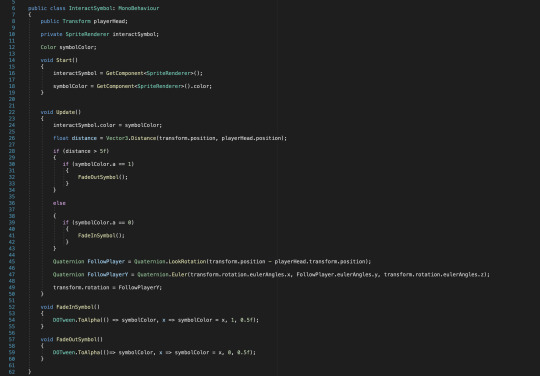Click the LookRotation method call
Image resolution: width=540 pixels, height=376 pixels.
coord(187,262)
